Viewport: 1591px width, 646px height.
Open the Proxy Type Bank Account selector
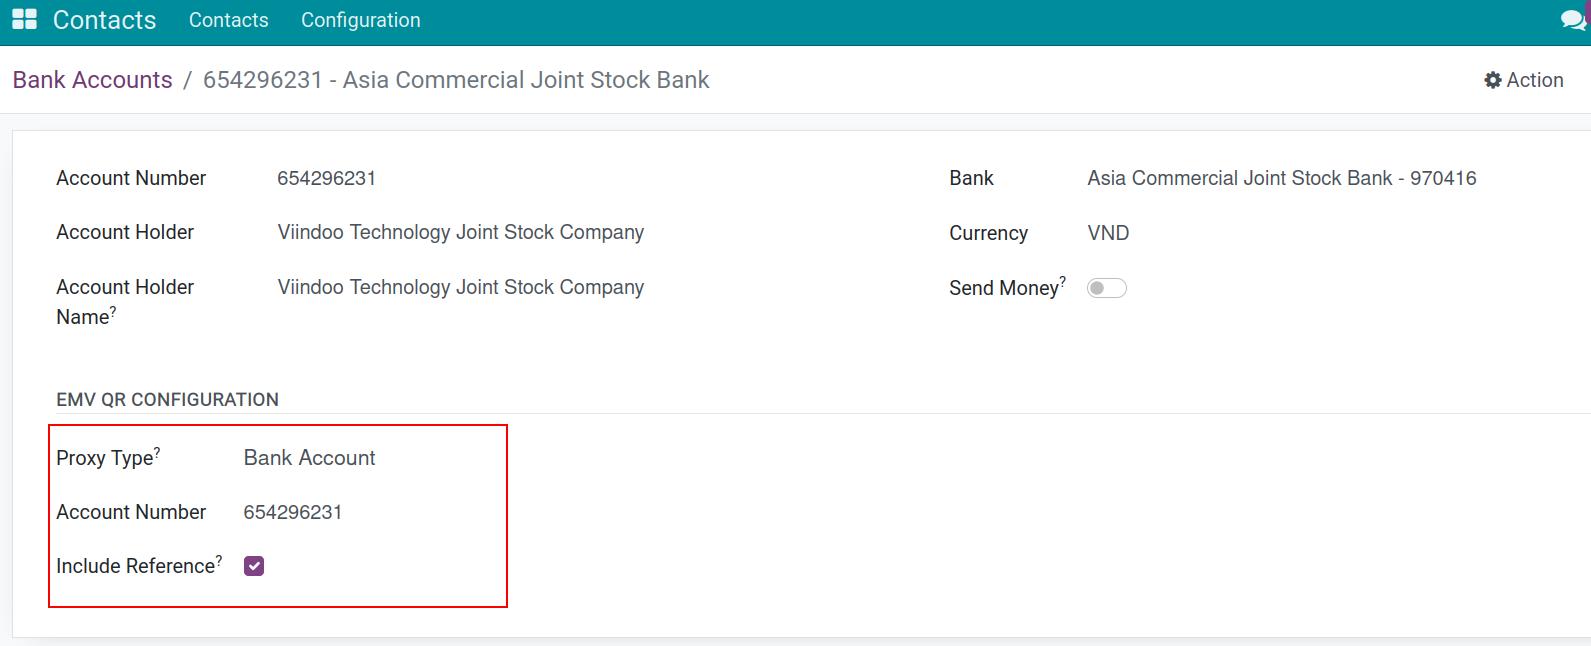pyautogui.click(x=309, y=458)
